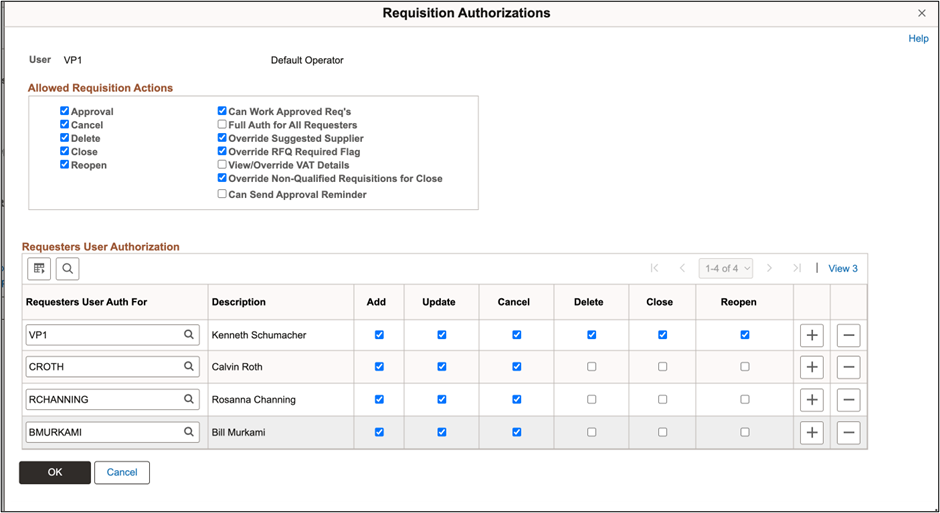
Task: Go to the next page of rows
Action: tap(769, 268)
